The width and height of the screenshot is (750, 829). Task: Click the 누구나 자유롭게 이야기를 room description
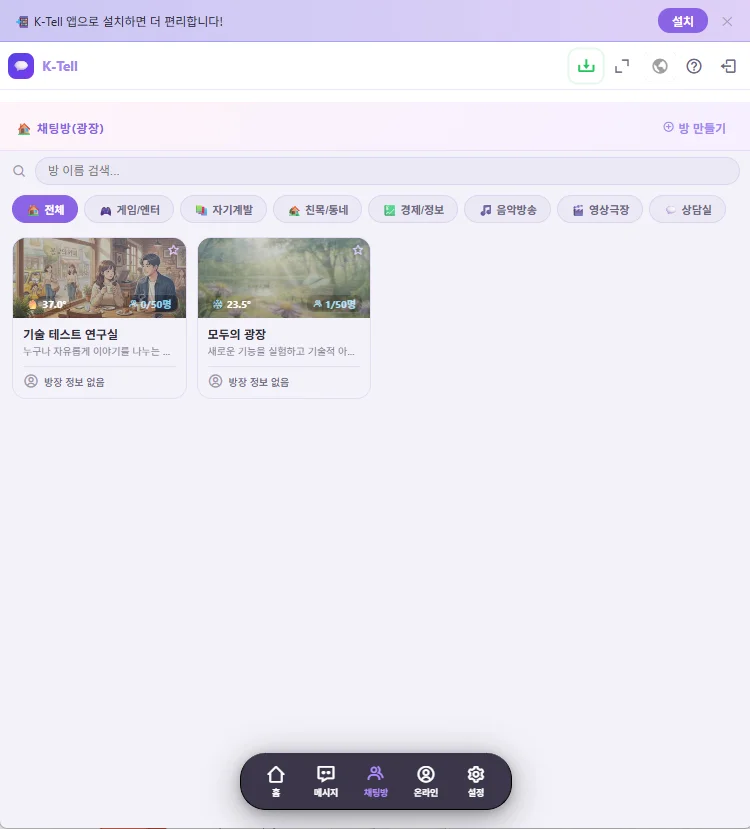point(96,351)
